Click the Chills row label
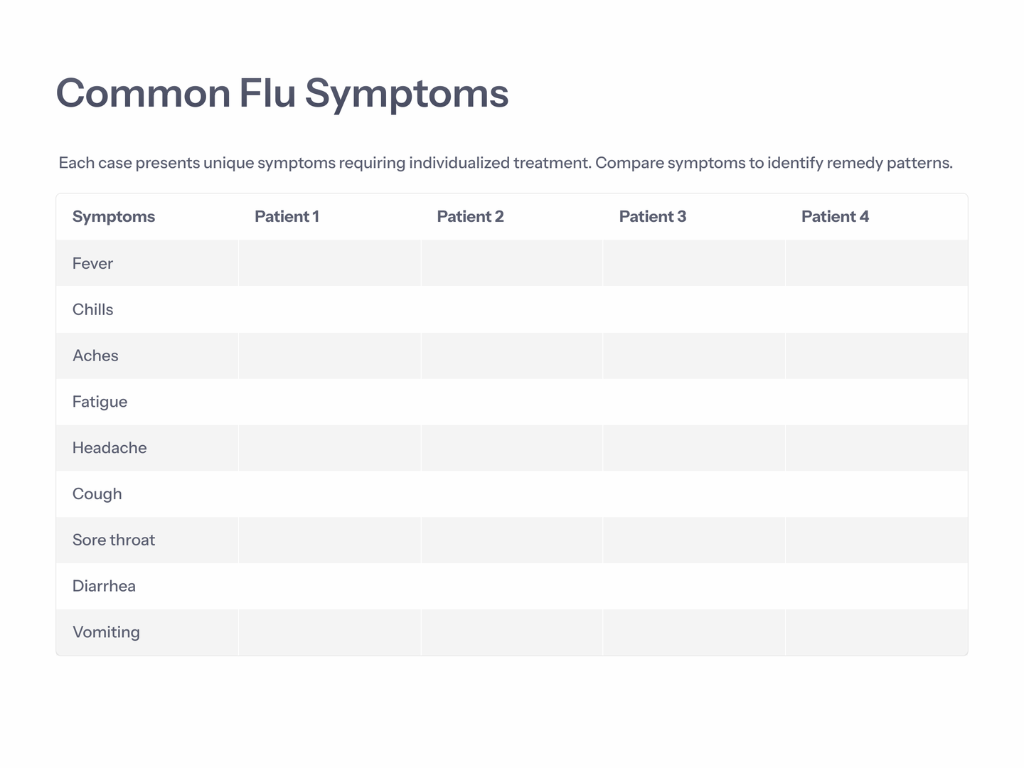 pyautogui.click(x=93, y=310)
